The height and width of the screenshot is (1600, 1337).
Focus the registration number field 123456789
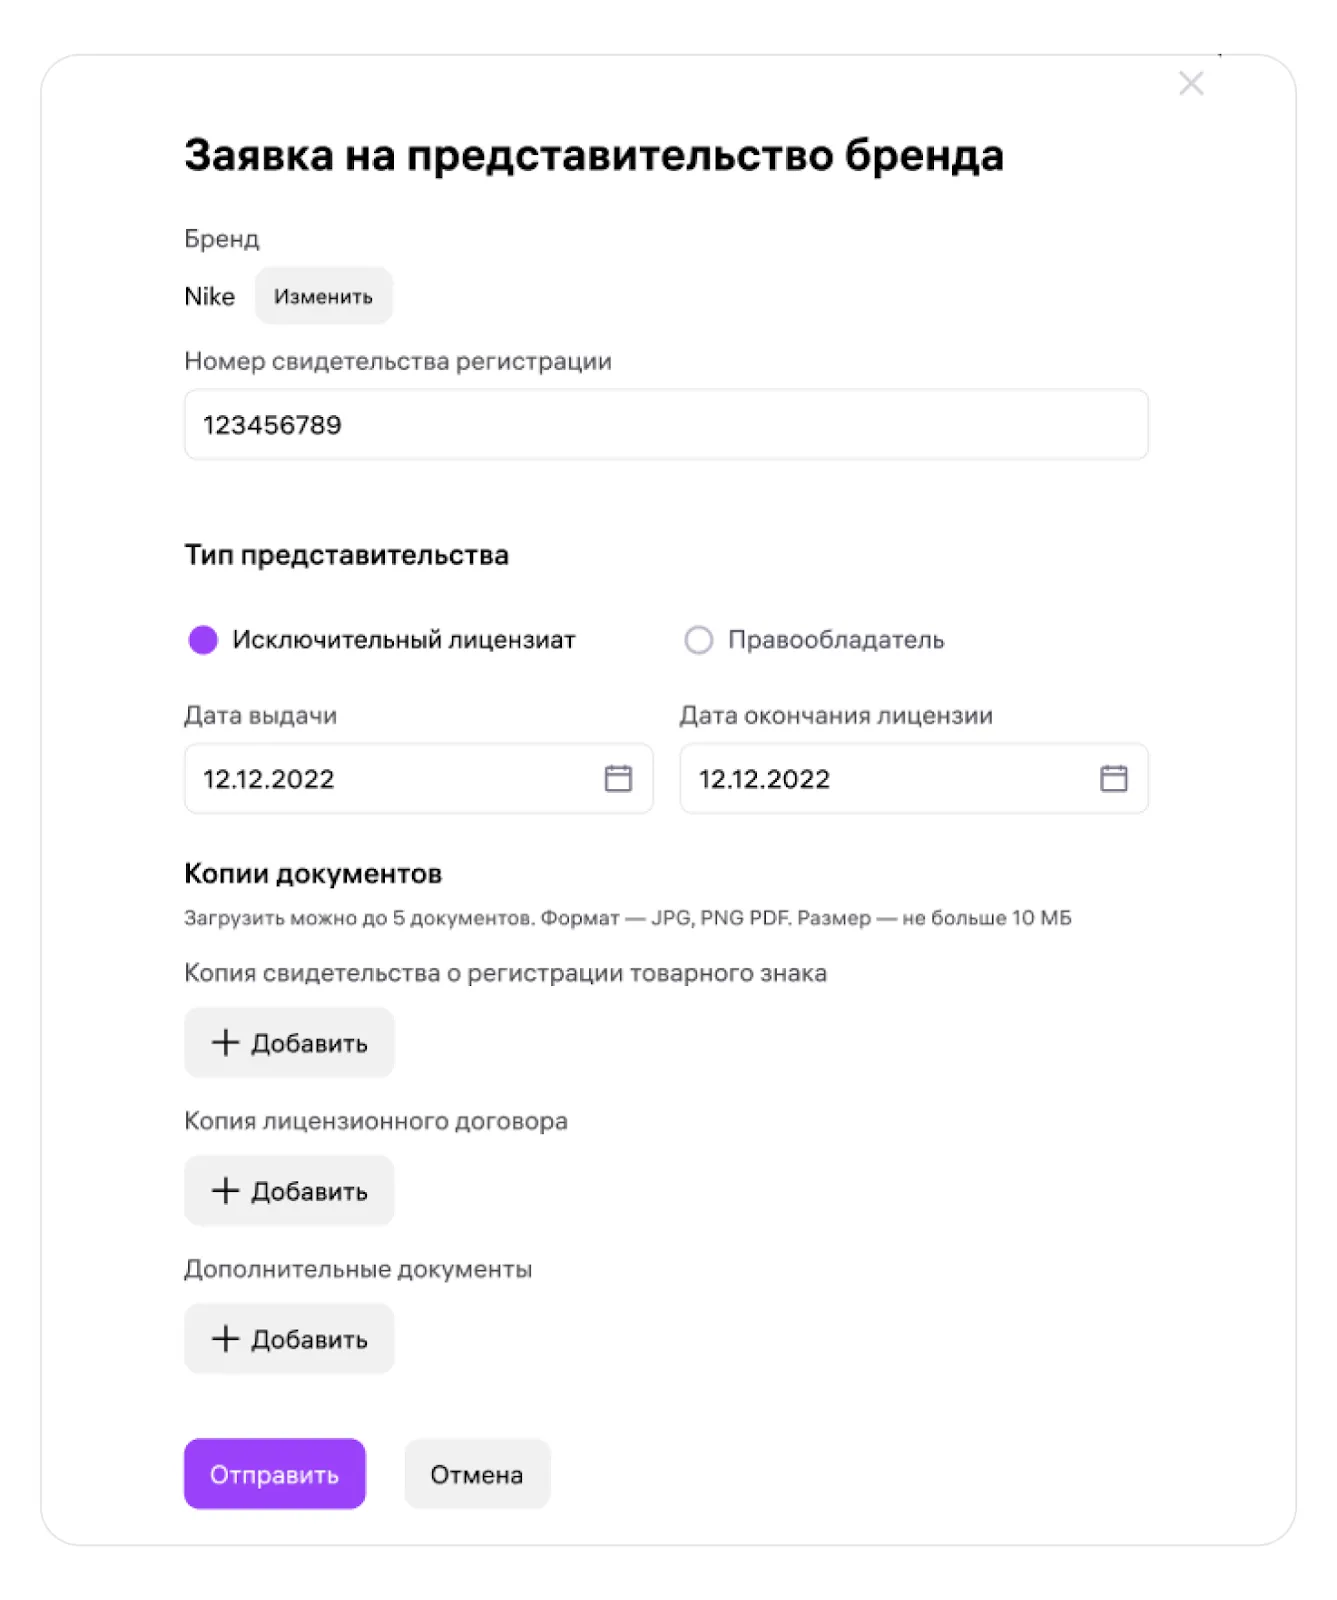coord(666,425)
